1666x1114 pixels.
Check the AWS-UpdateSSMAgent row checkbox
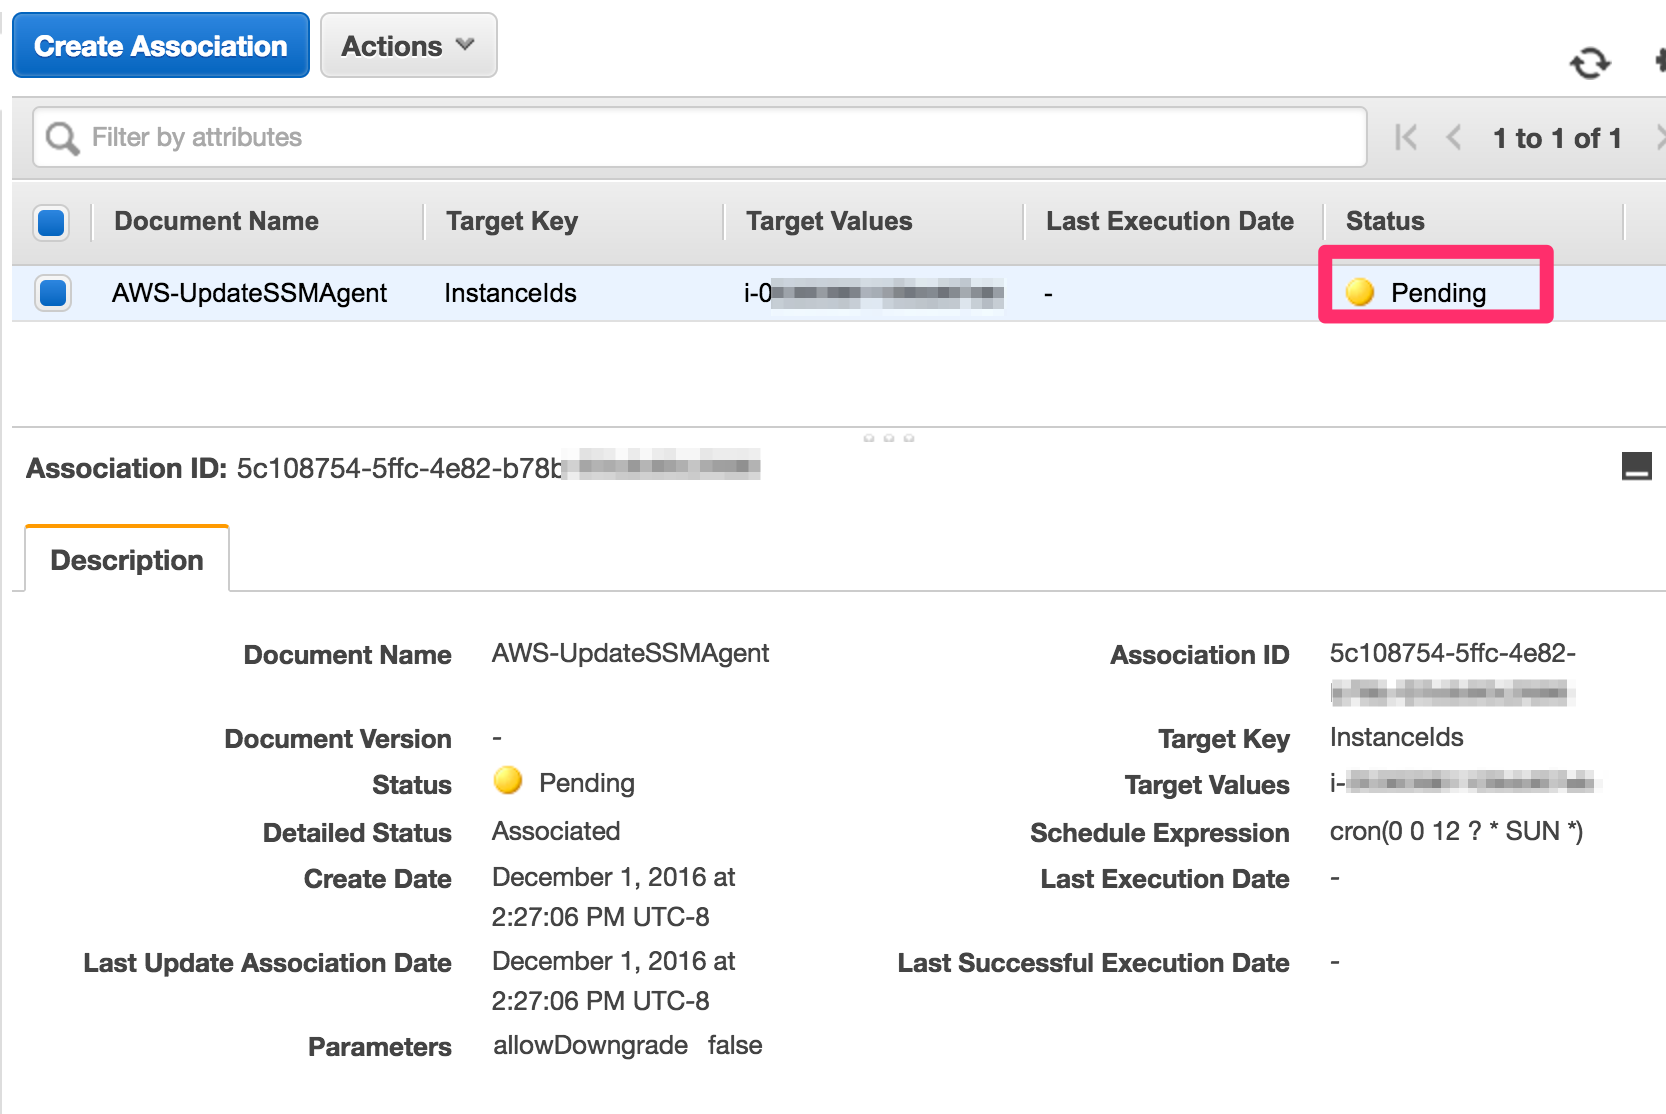point(51,292)
